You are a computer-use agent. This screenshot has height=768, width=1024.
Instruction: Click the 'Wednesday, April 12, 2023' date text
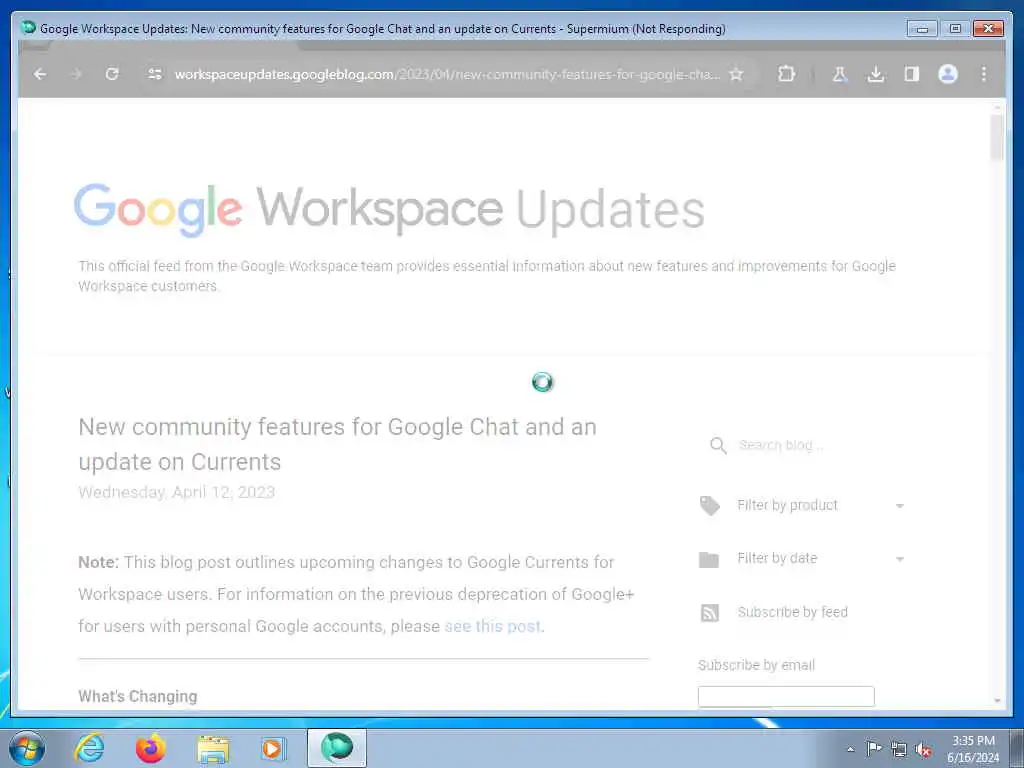click(176, 492)
